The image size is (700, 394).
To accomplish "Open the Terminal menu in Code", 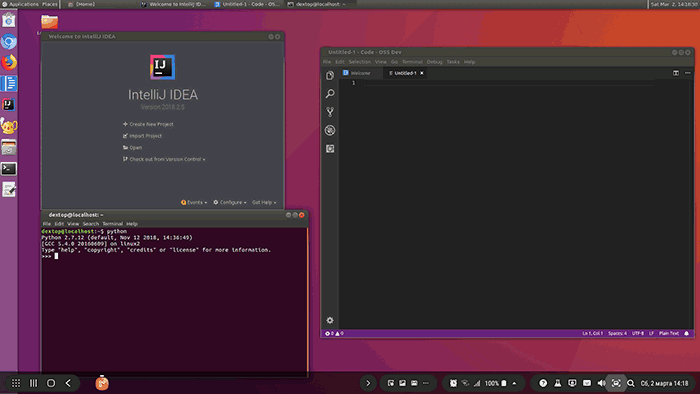I will 412,62.
